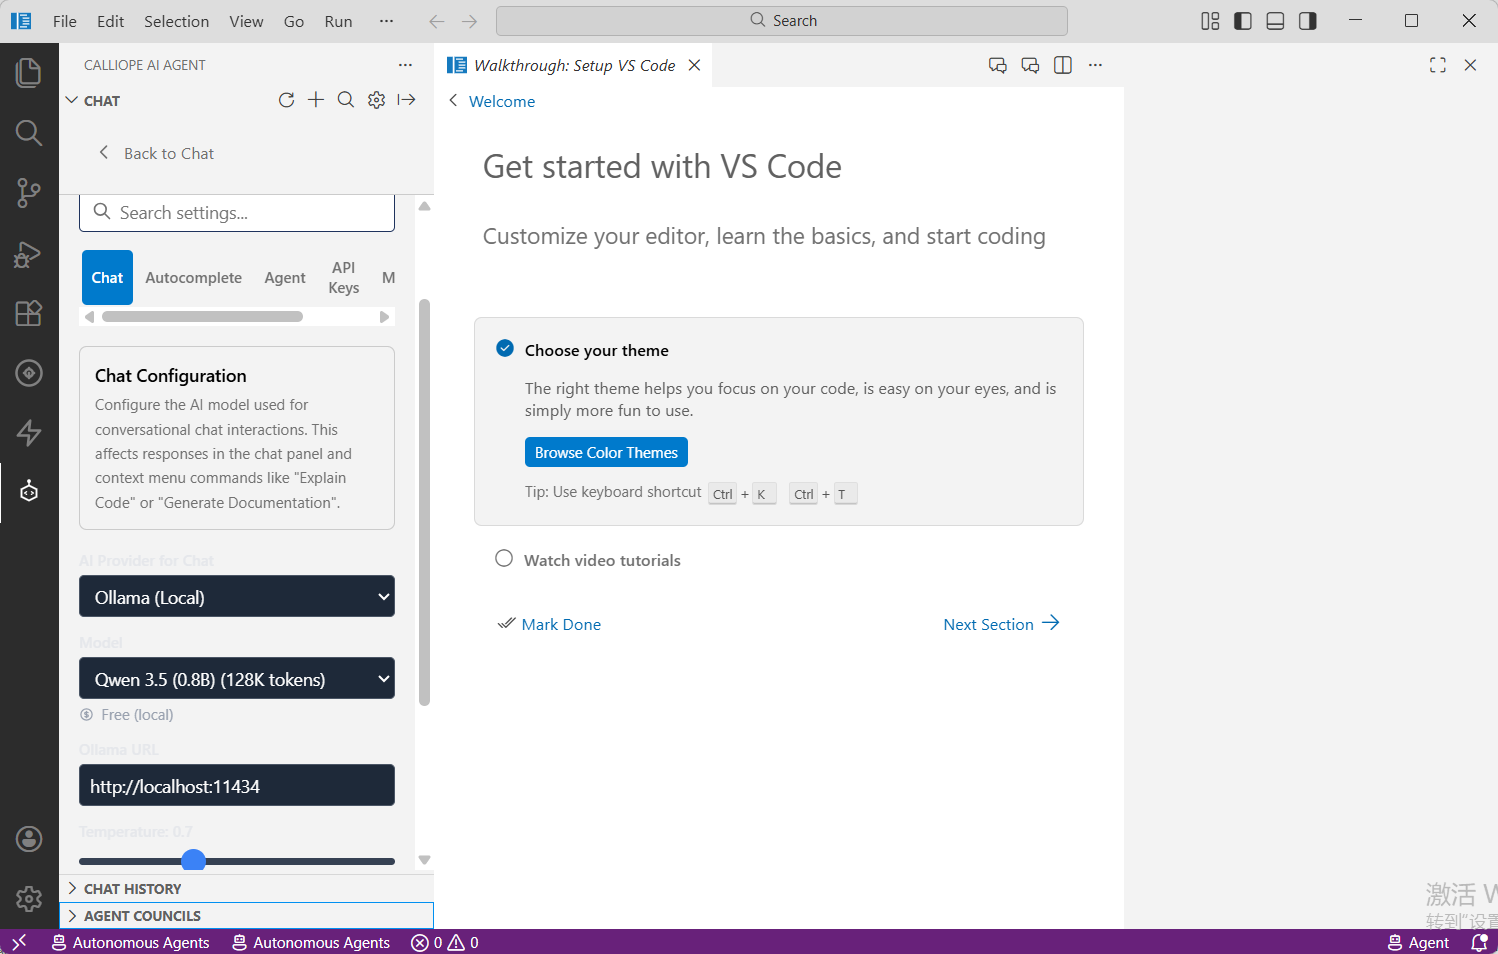The width and height of the screenshot is (1498, 954).
Task: Open the Edit menu
Action: (x=111, y=21)
